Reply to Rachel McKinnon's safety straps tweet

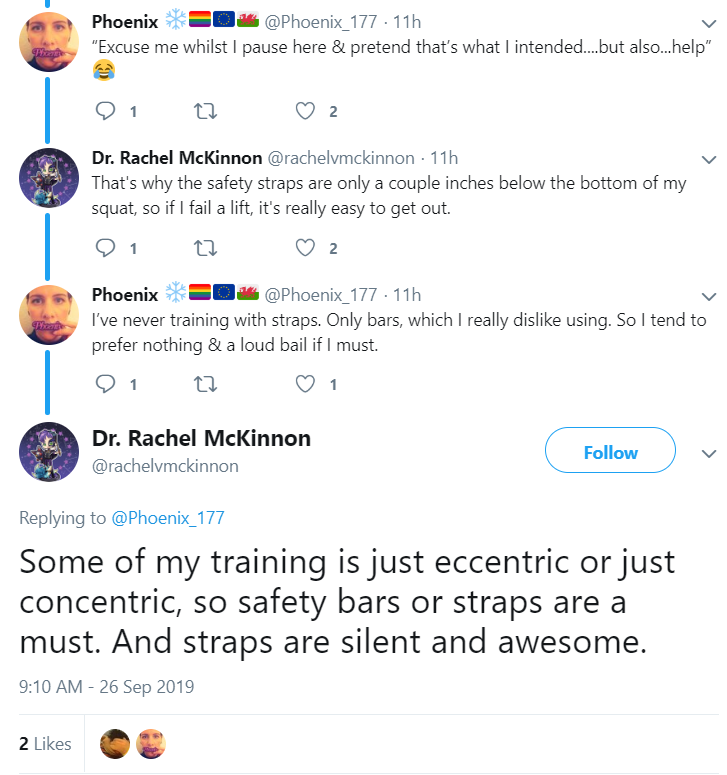105,248
